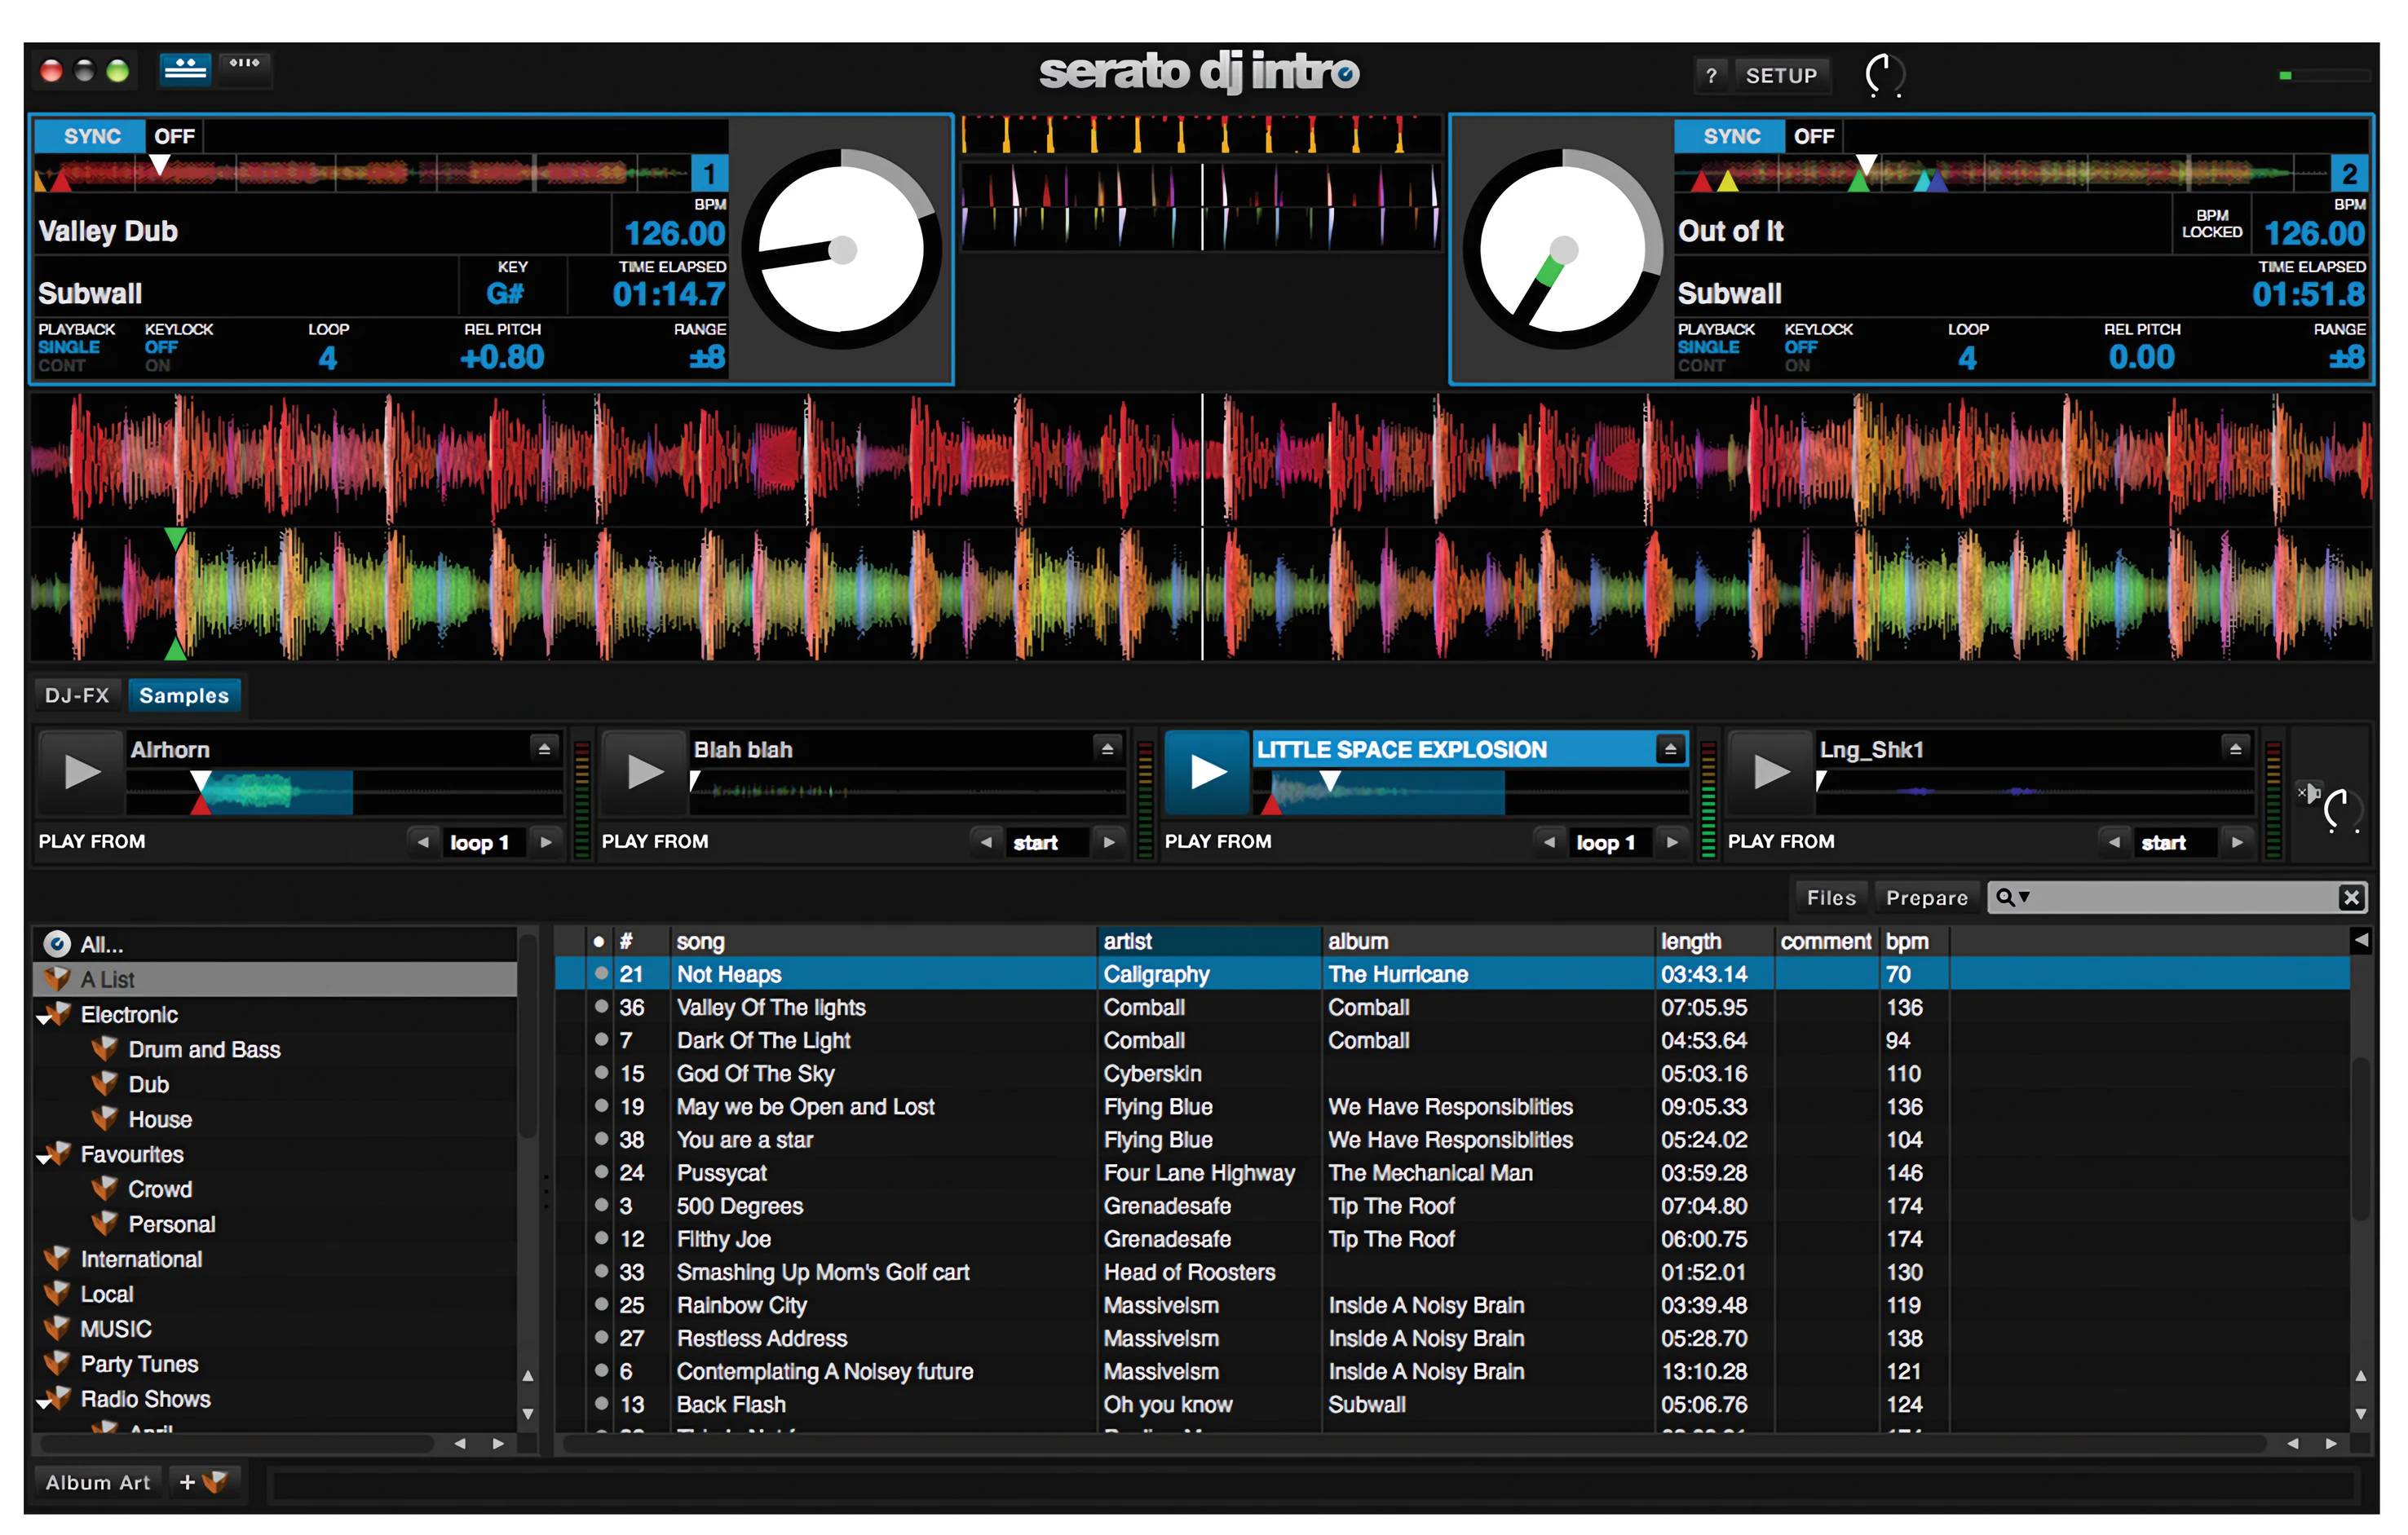
Task: Eject the LITTLE SPACE EXPLOSION sample
Action: [x=1670, y=748]
